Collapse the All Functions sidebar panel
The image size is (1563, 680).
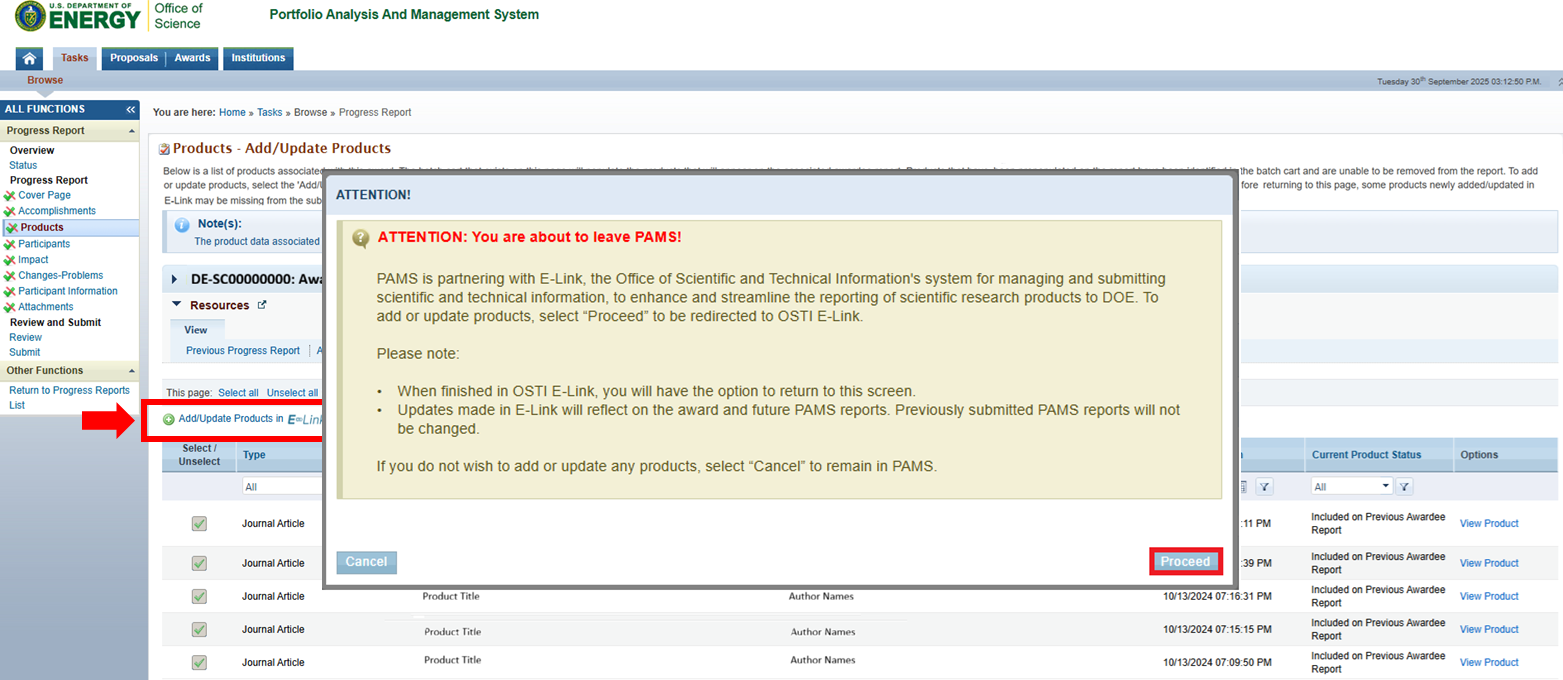[x=131, y=109]
